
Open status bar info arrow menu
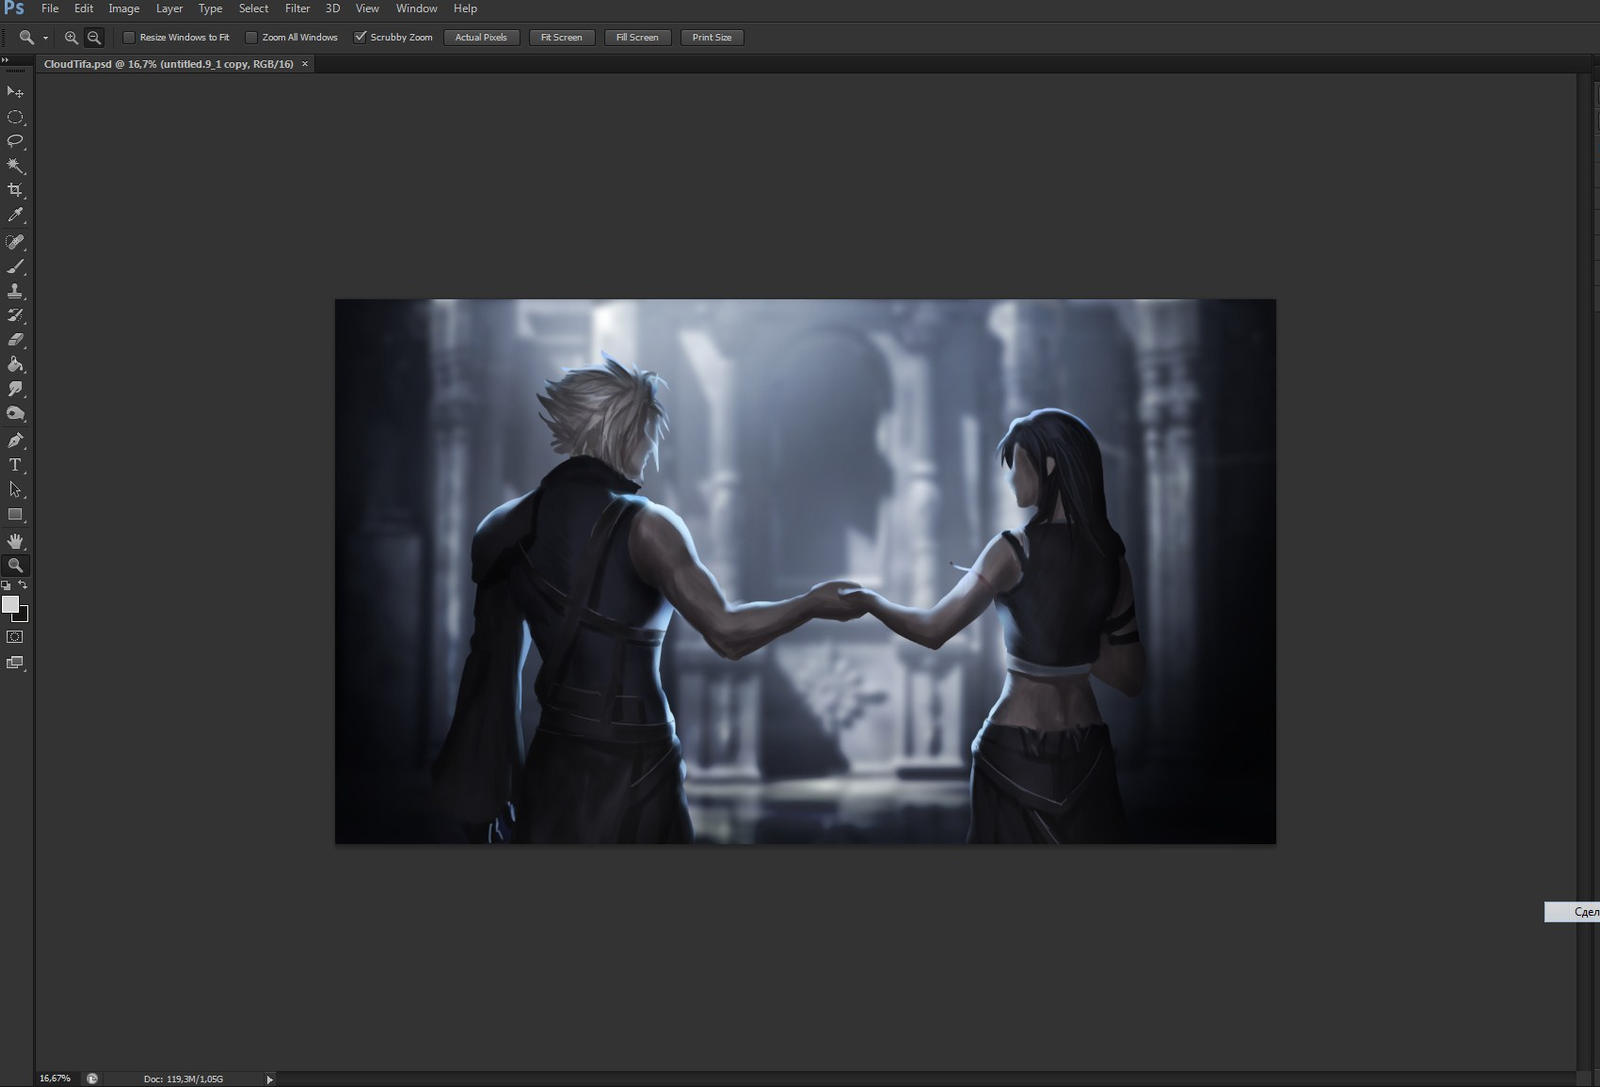pyautogui.click(x=269, y=1079)
